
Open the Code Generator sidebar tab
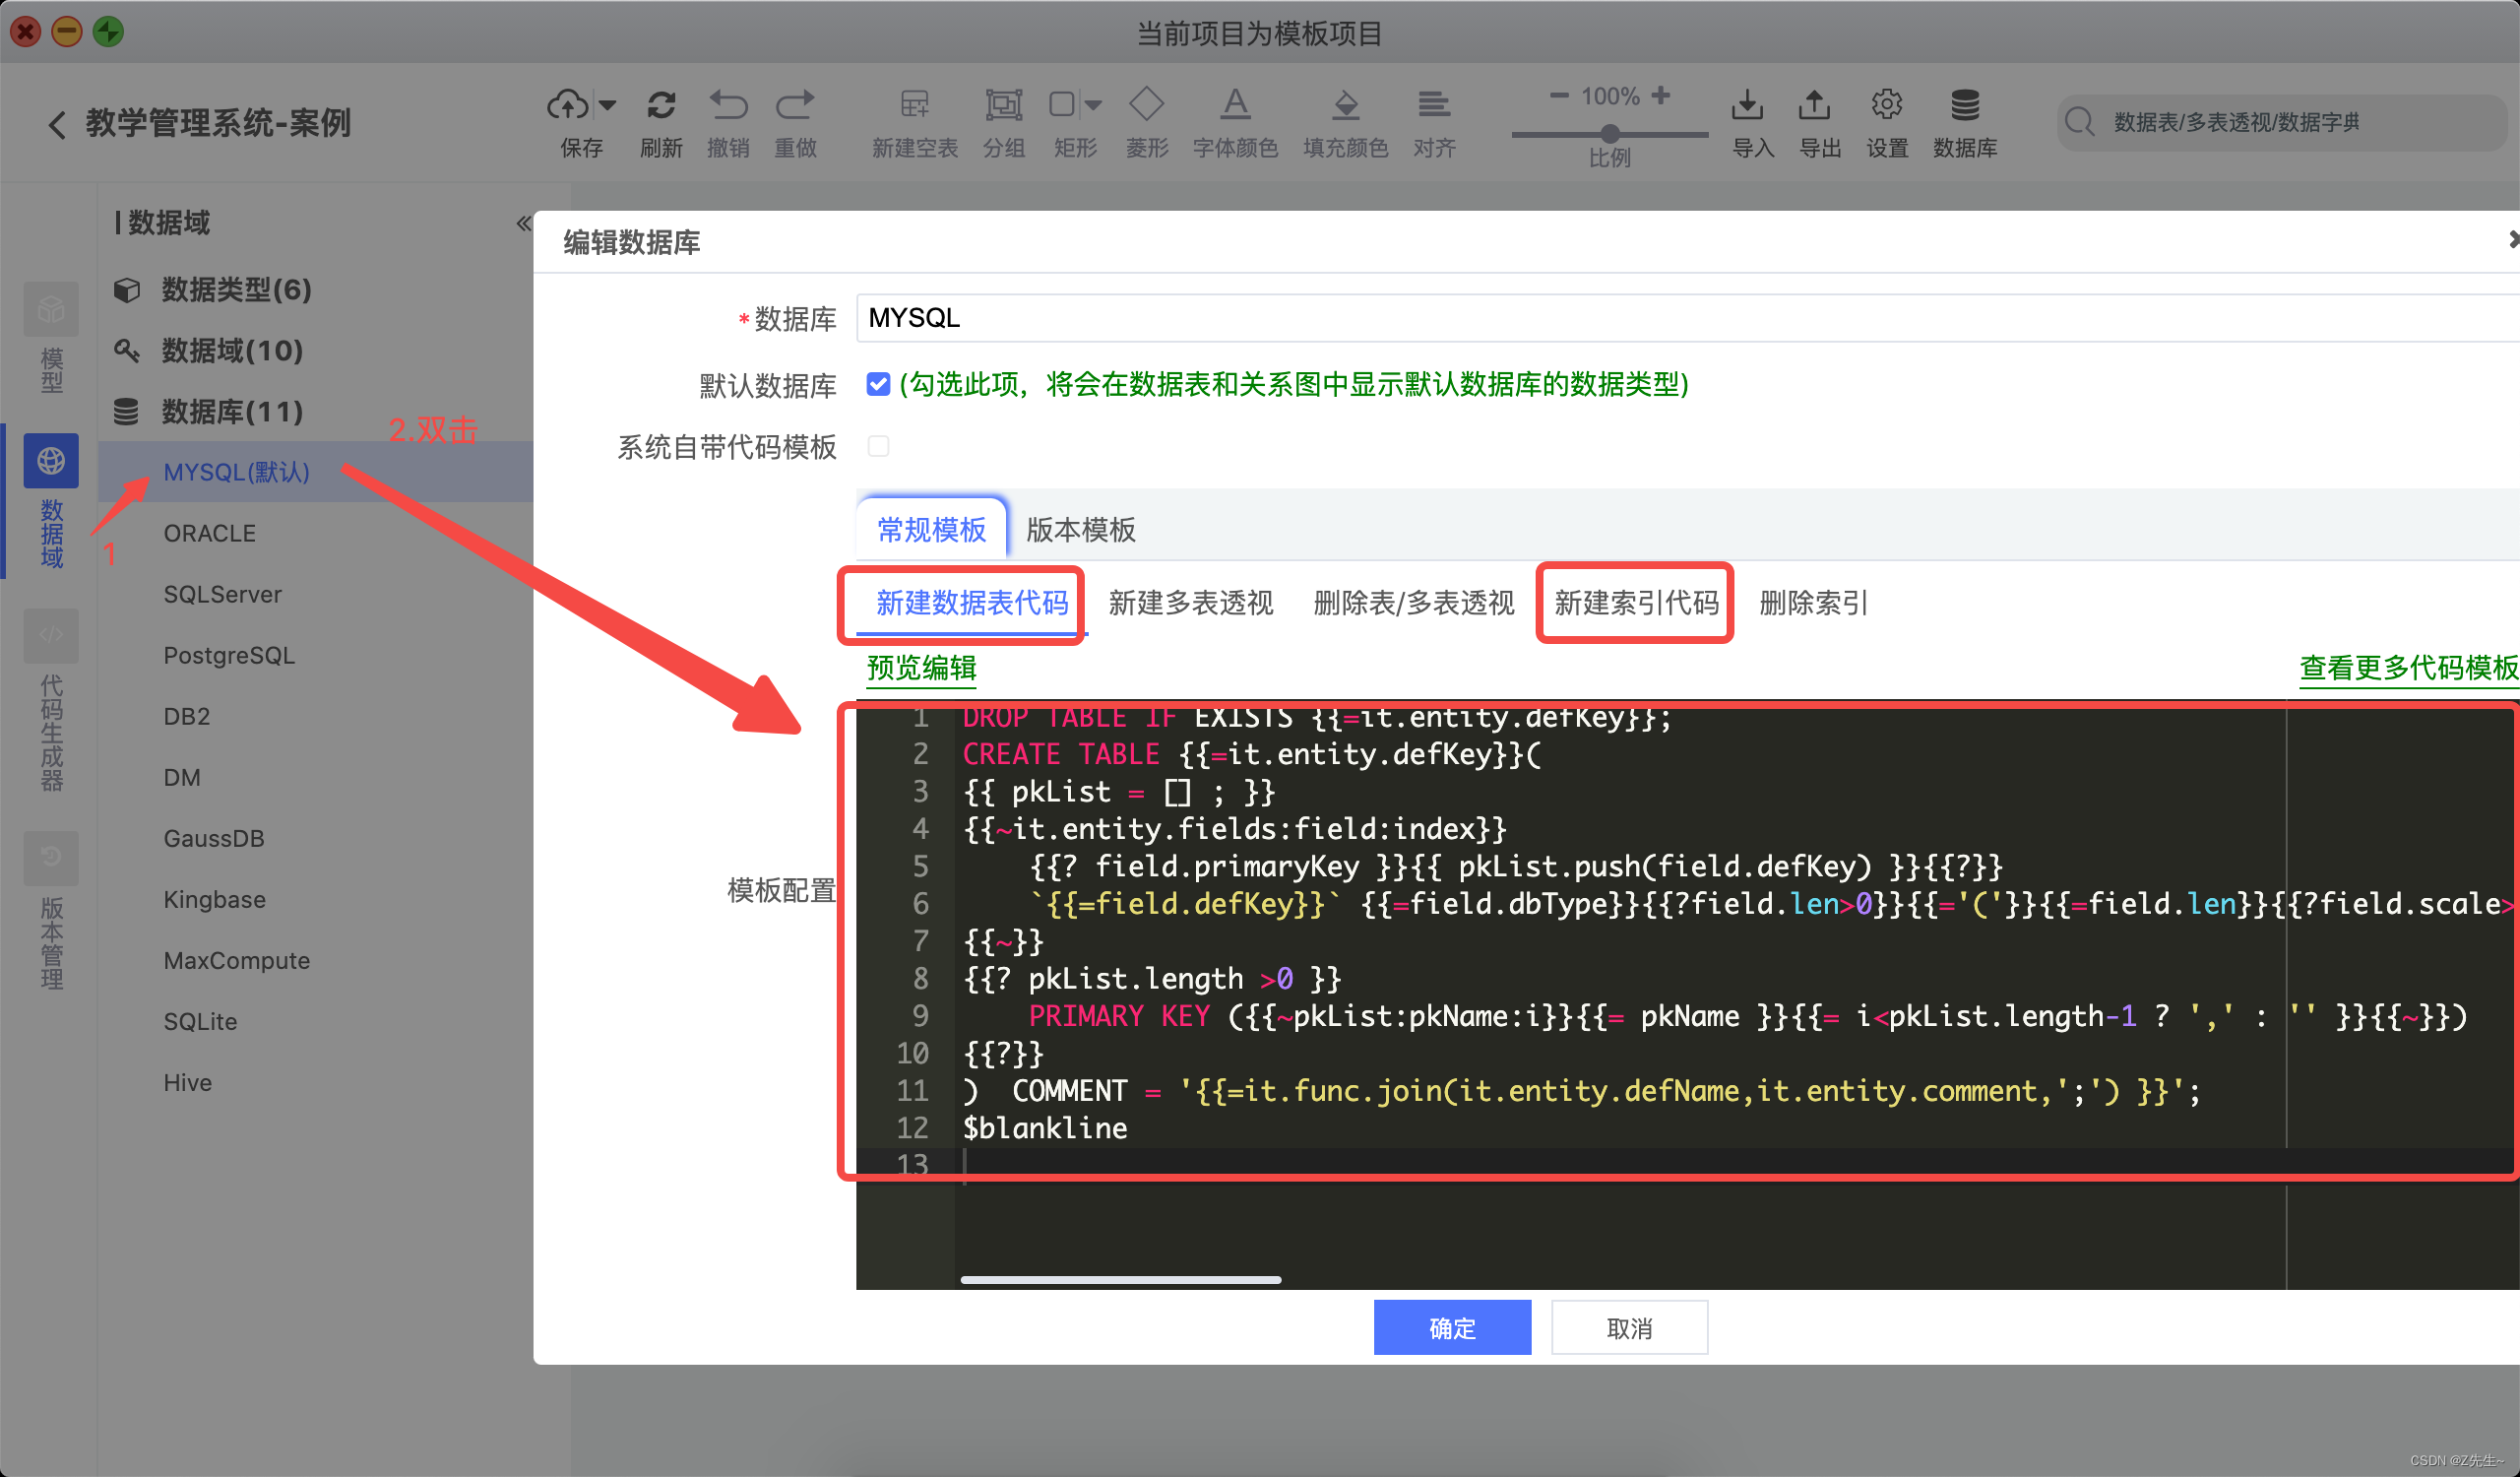point(51,700)
